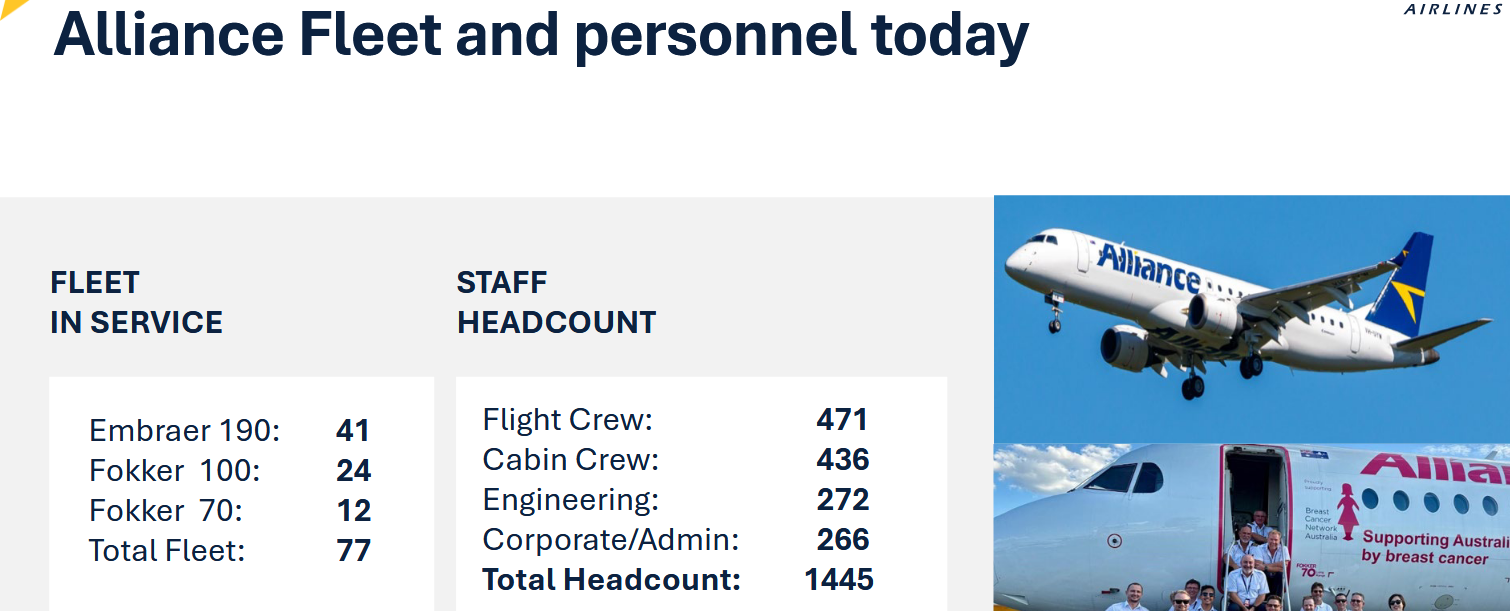Click the Cabin Crew value 436
Image resolution: width=1510 pixels, height=611 pixels.
click(842, 460)
